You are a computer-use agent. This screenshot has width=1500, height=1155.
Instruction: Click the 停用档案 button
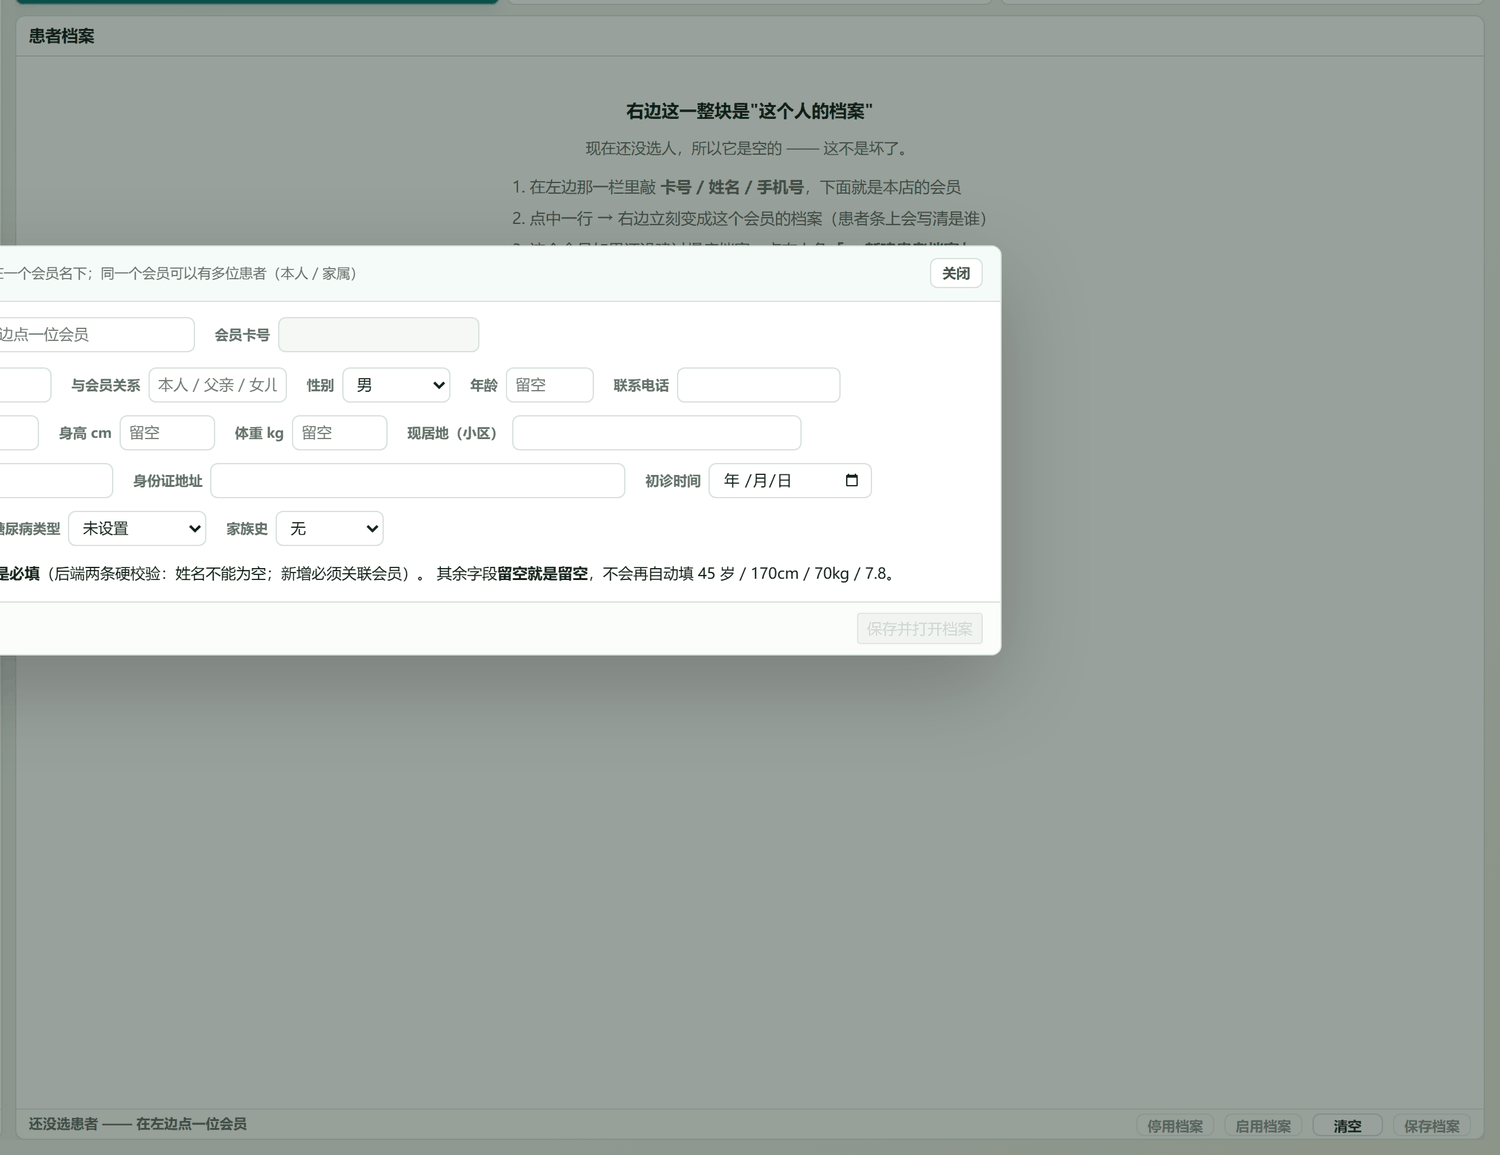click(1175, 1126)
